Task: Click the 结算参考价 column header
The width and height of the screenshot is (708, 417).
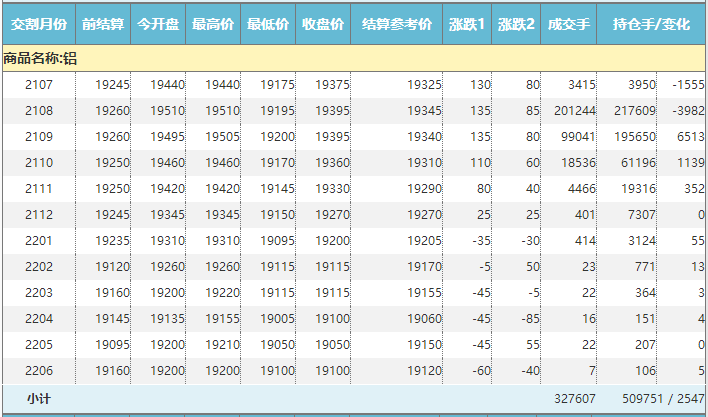Action: [x=397, y=23]
